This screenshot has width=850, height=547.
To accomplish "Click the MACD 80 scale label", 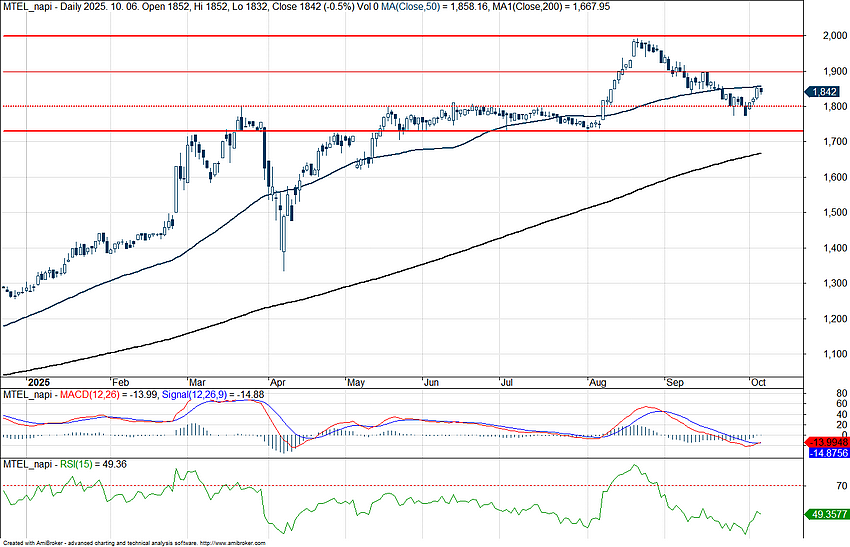I will click(815, 394).
